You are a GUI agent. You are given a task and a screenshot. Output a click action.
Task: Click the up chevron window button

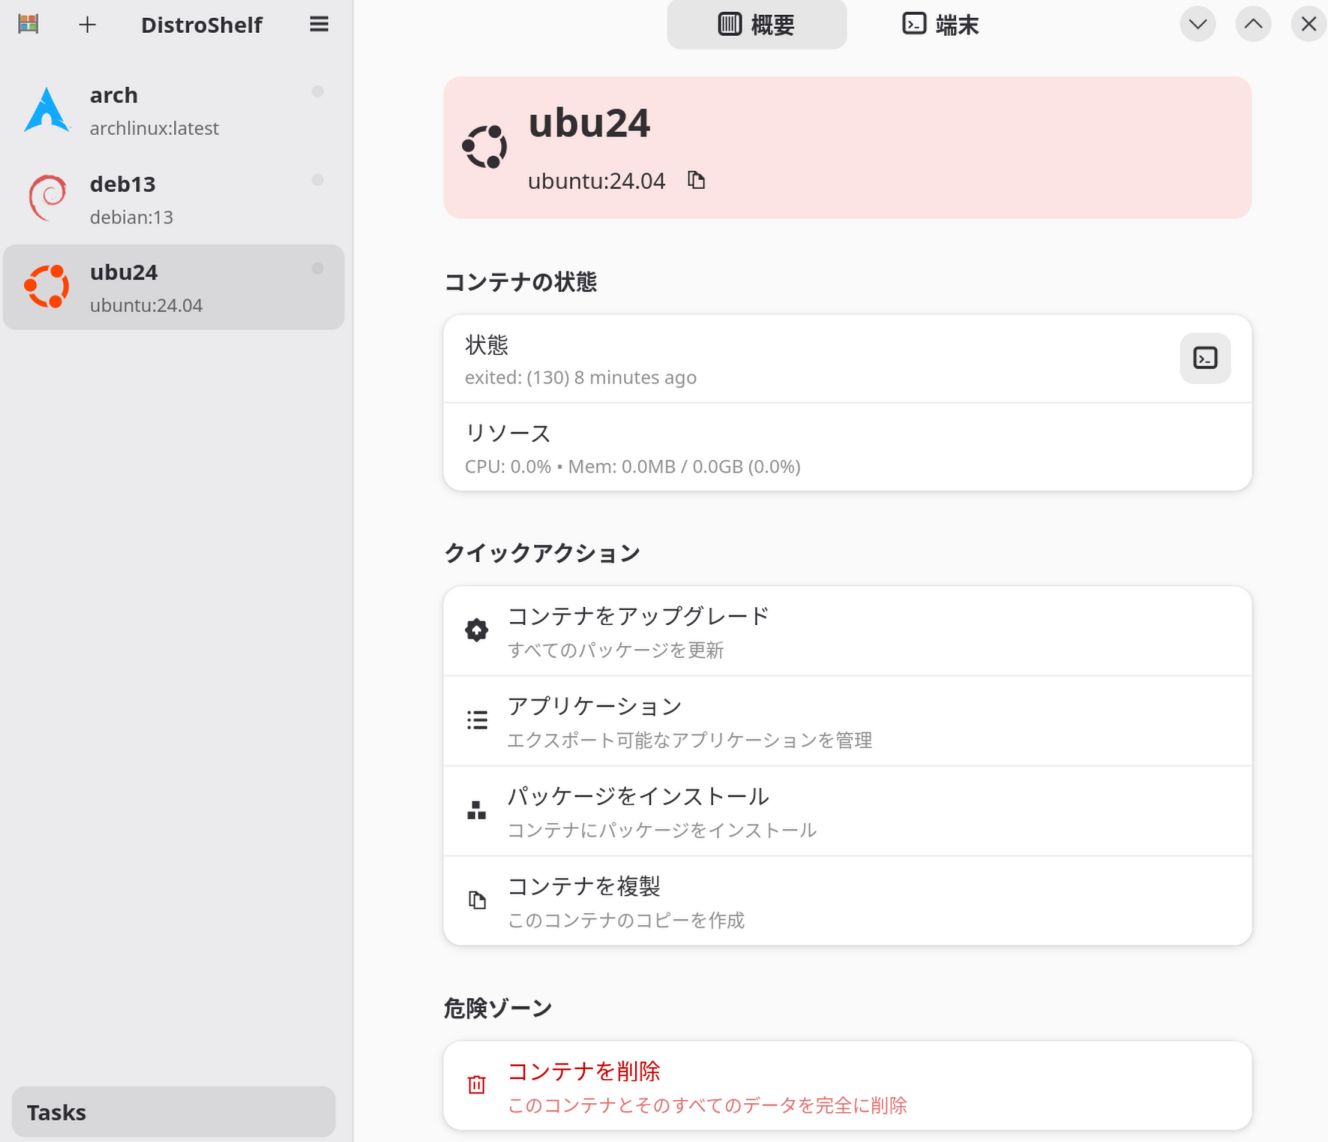(x=1253, y=24)
